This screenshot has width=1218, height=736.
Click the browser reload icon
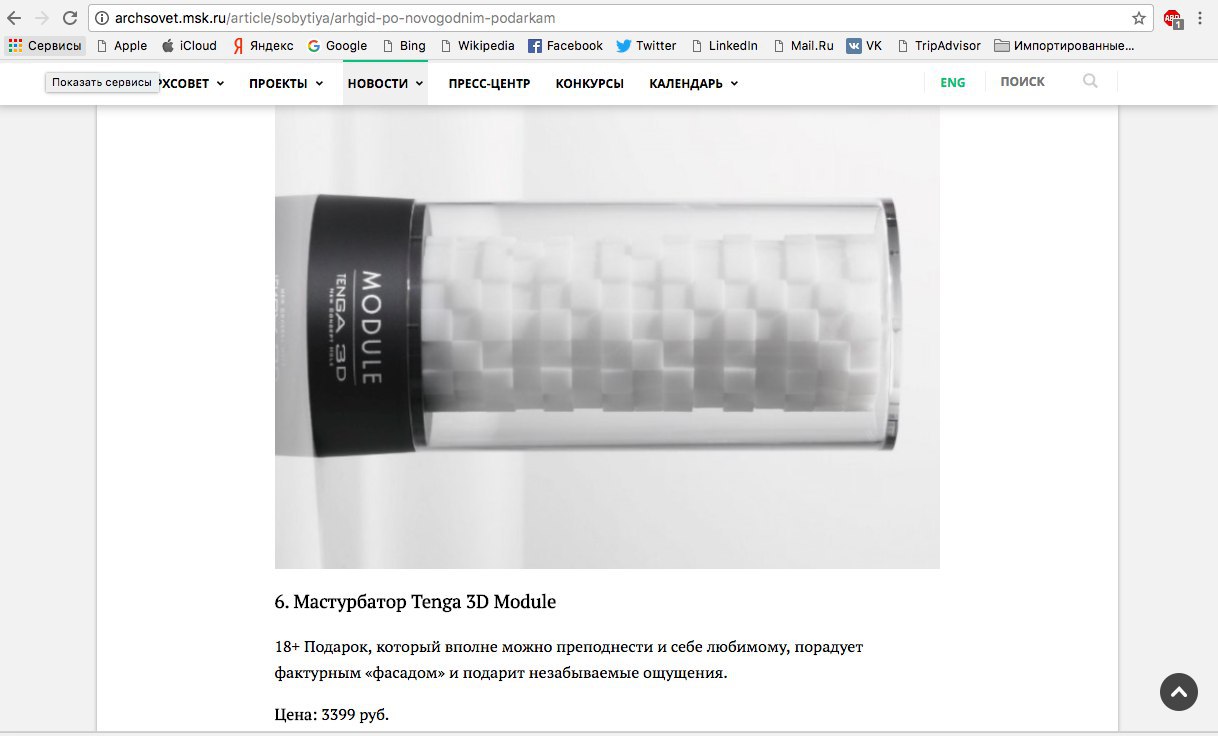point(69,18)
